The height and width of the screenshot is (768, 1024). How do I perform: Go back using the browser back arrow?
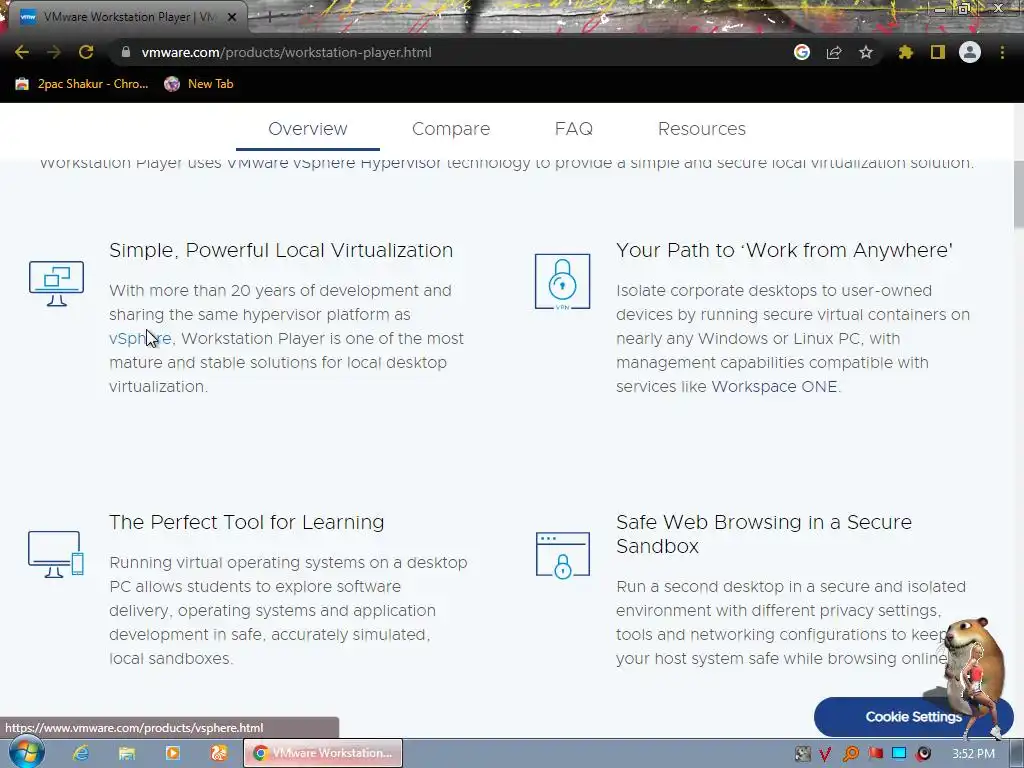pyautogui.click(x=22, y=52)
